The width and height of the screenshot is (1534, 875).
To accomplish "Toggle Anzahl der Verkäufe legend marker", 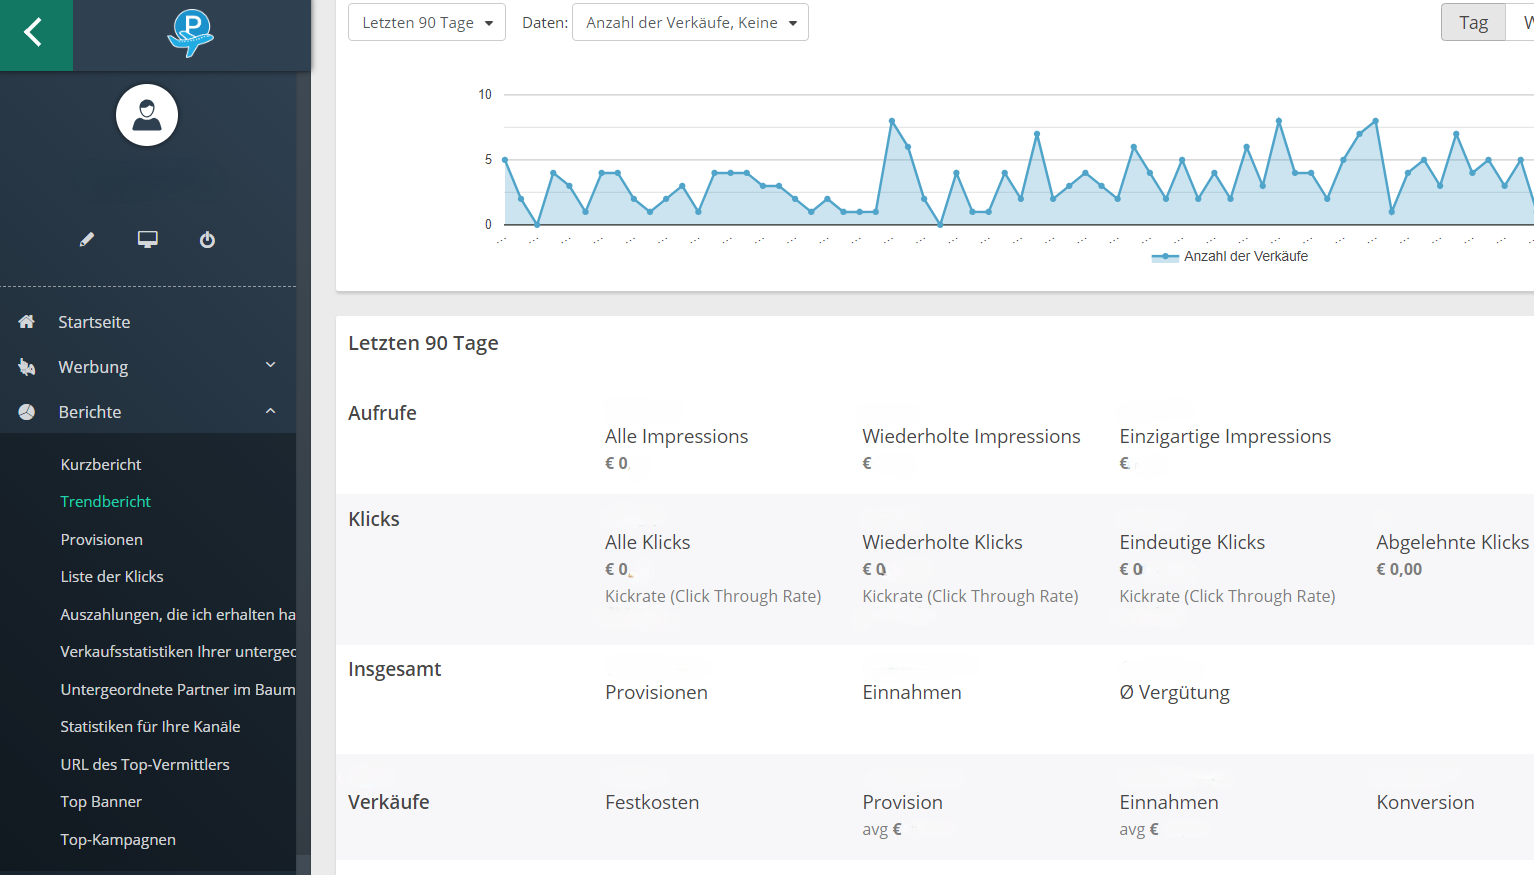I will [x=1165, y=257].
